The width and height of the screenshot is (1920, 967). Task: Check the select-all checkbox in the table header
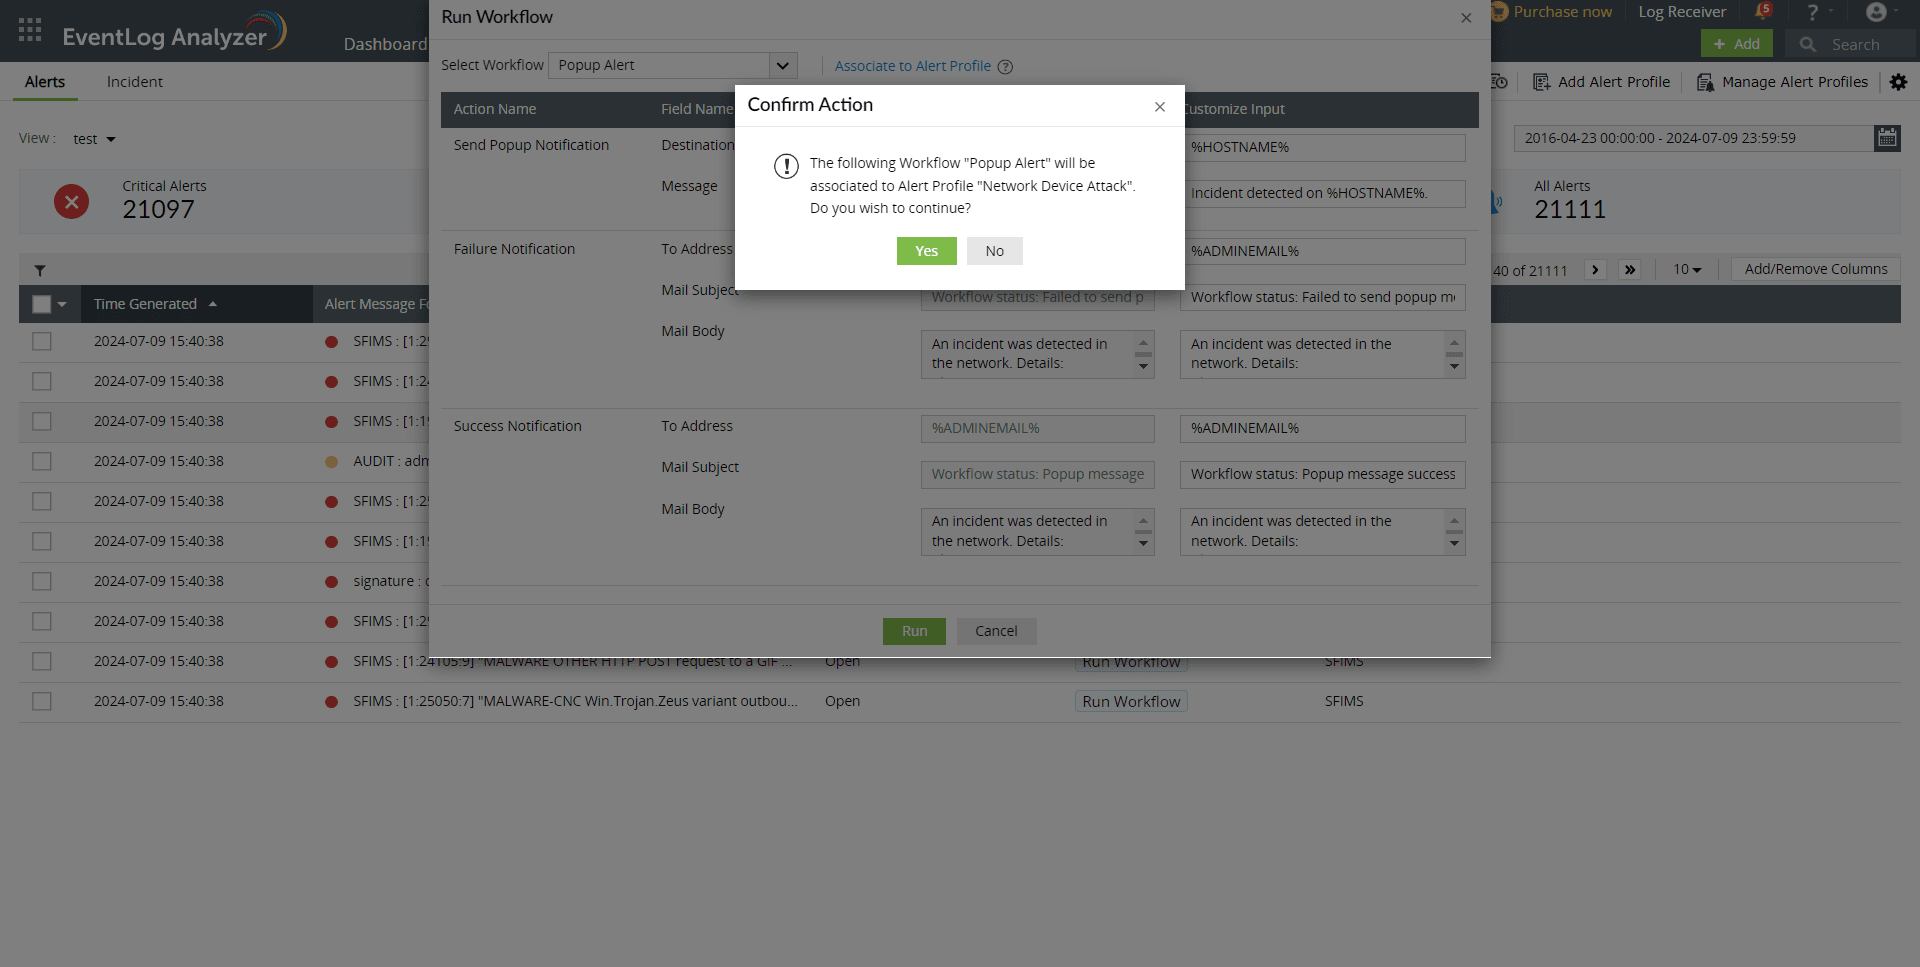click(x=42, y=303)
